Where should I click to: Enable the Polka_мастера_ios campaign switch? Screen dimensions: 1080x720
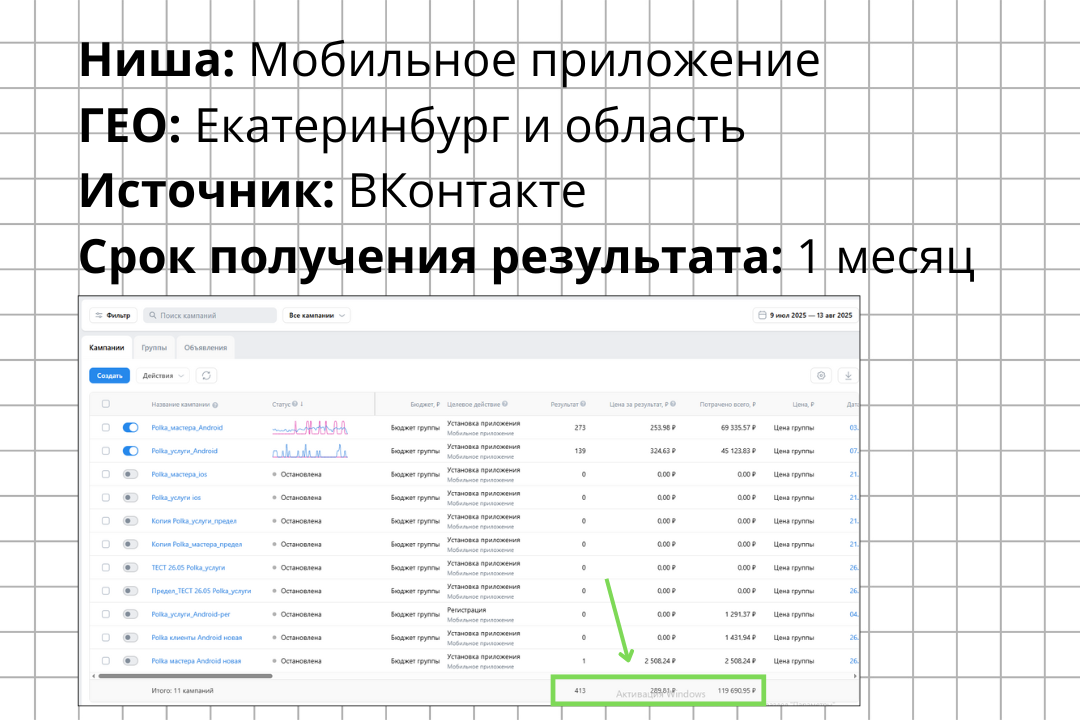[x=130, y=474]
